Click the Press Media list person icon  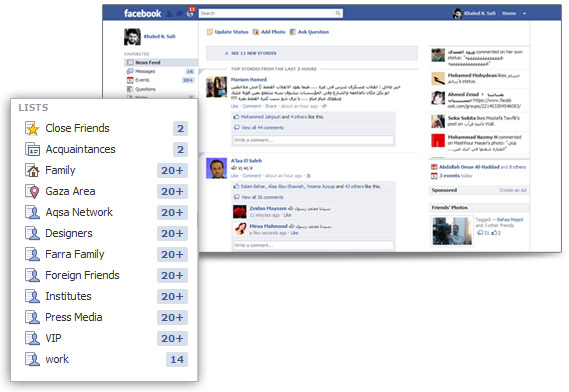(x=32, y=318)
